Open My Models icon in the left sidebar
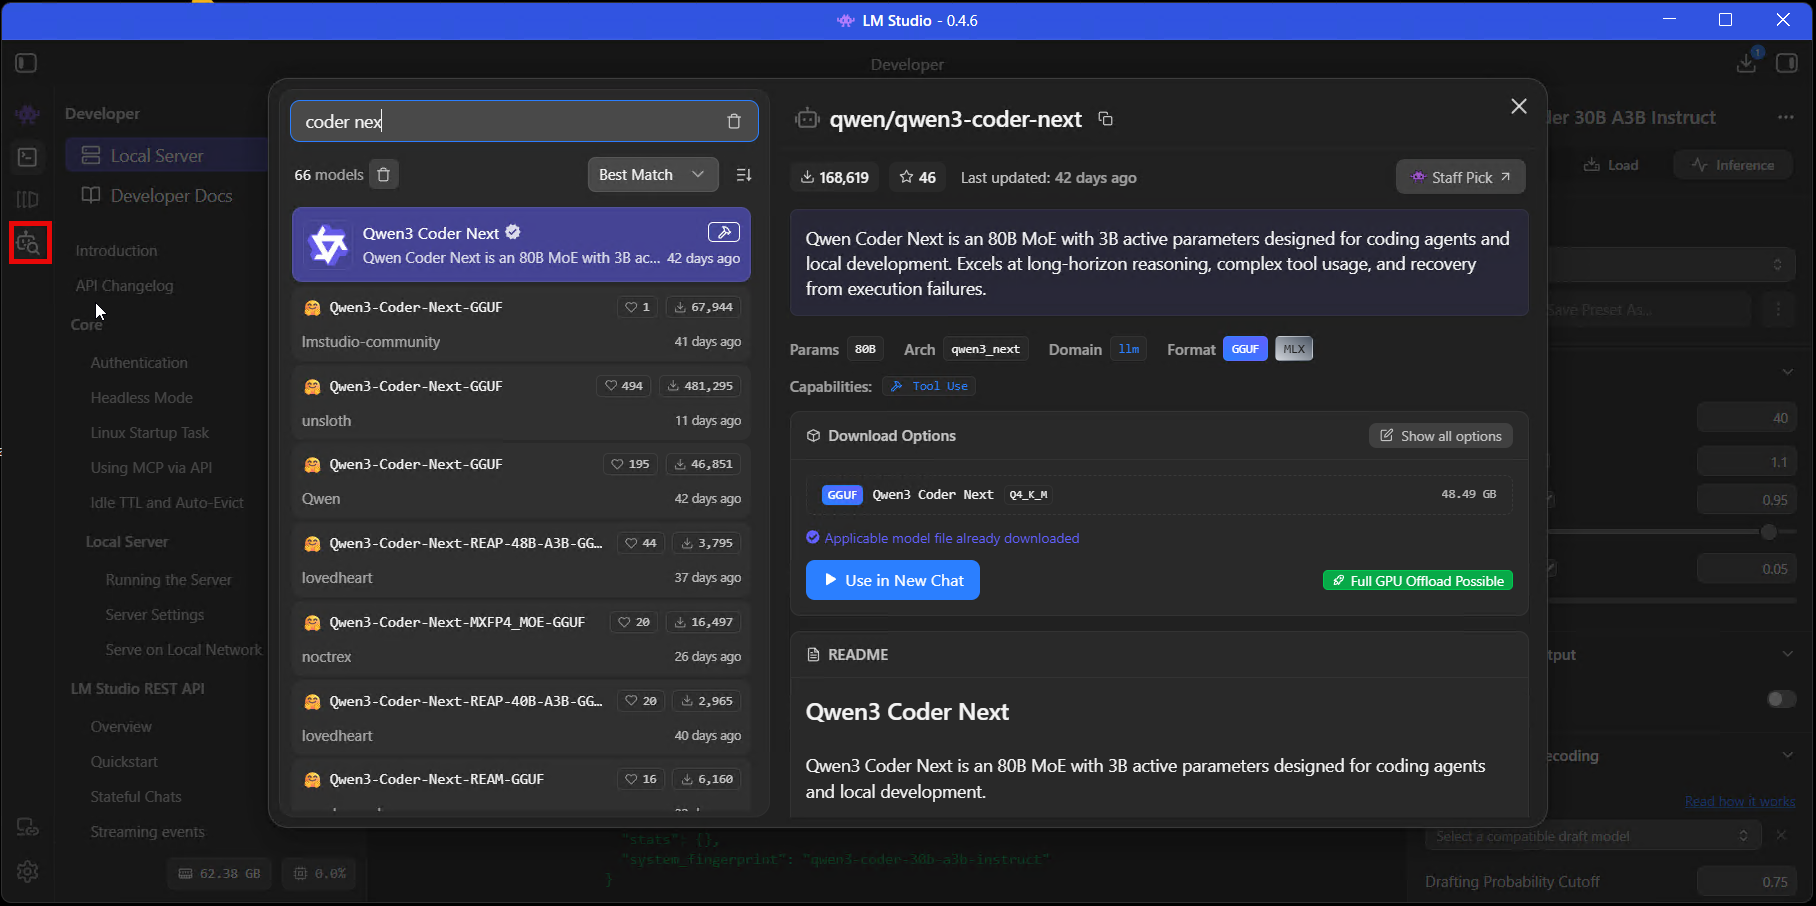This screenshot has height=906, width=1816. (27, 199)
